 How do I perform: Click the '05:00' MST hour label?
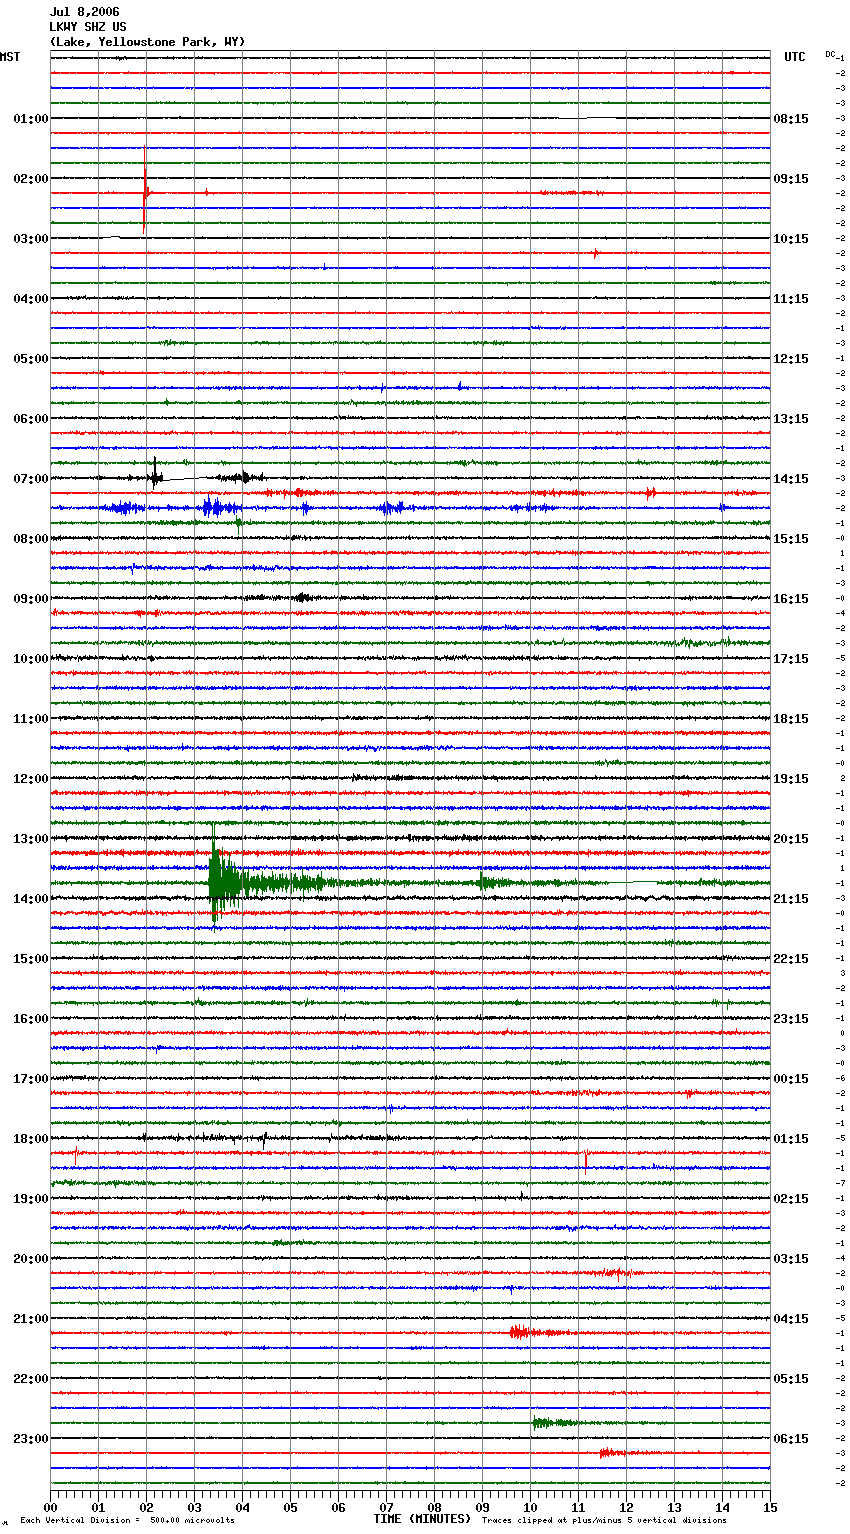coord(30,359)
